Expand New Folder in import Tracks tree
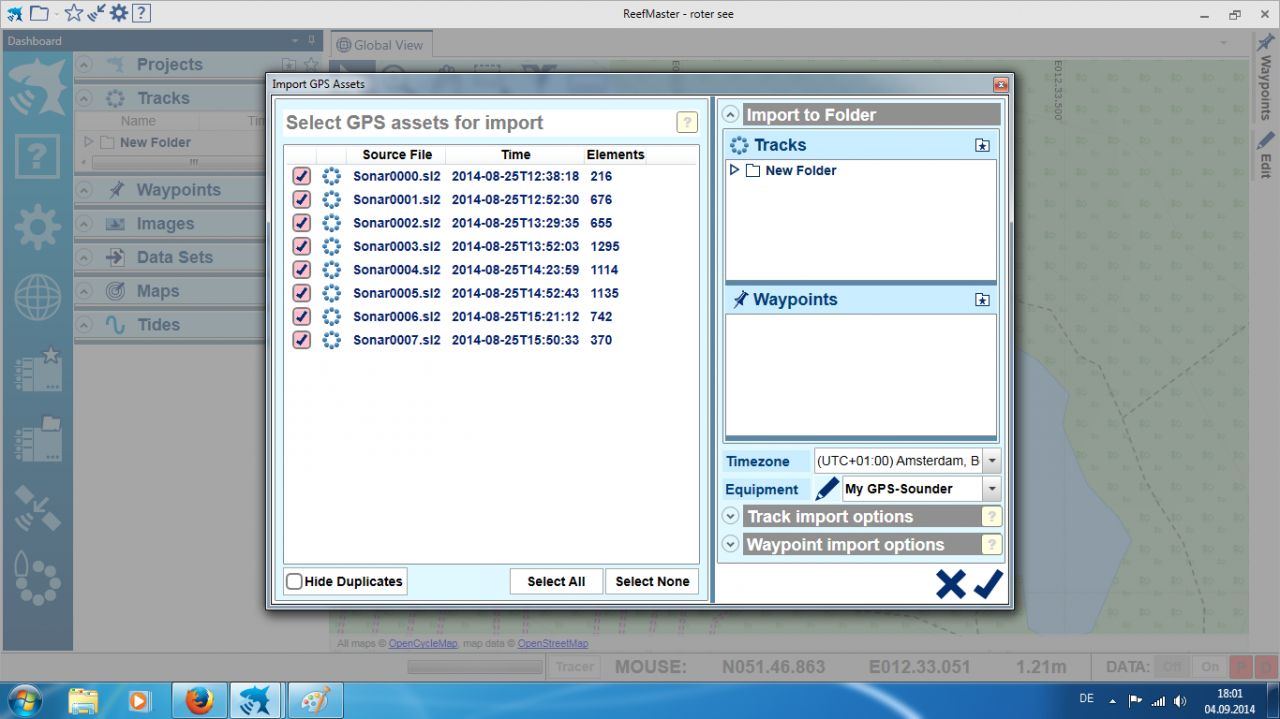Viewport: 1280px width, 719px height. tap(735, 171)
